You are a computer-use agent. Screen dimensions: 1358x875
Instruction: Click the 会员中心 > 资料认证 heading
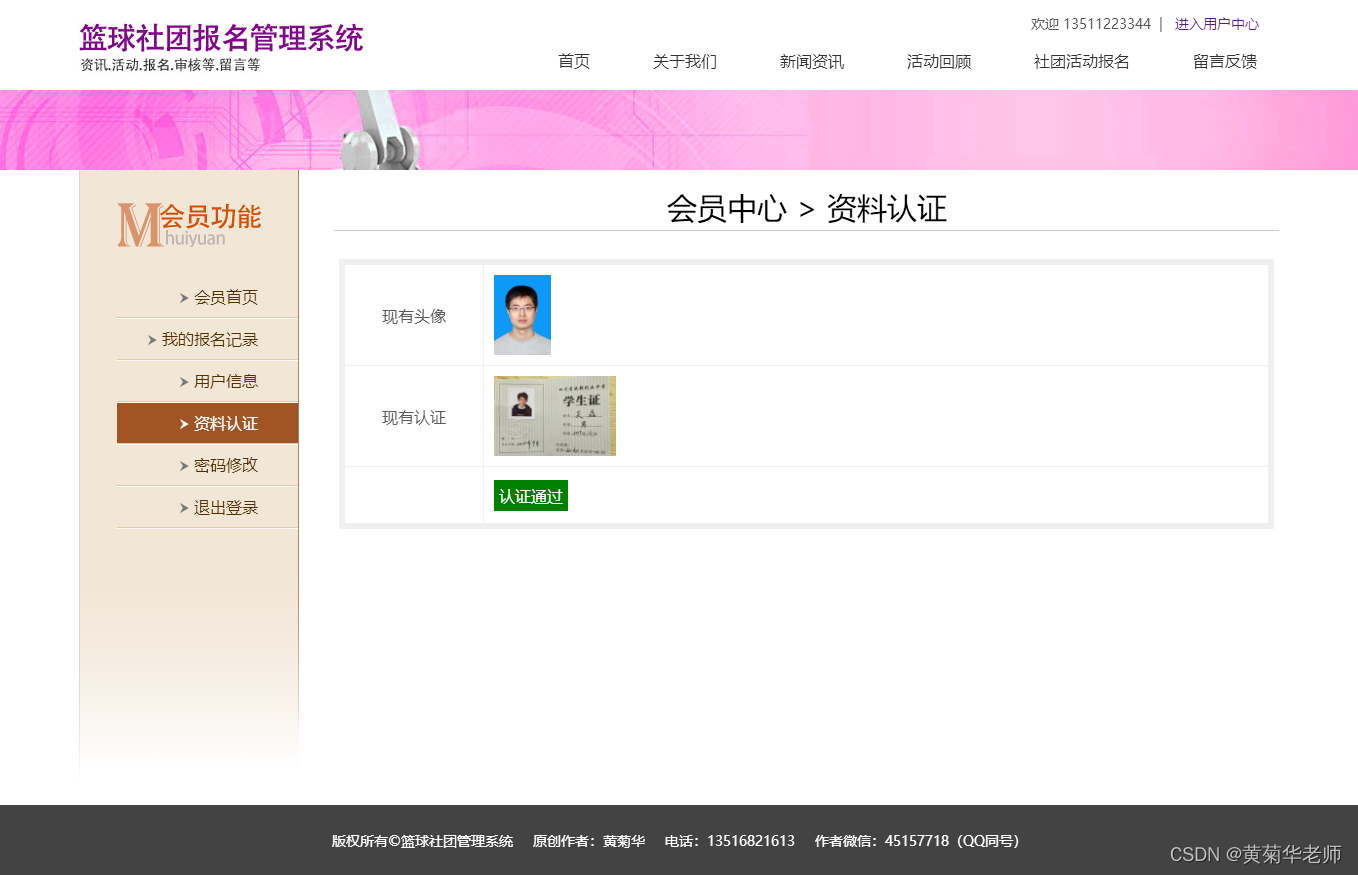click(806, 209)
